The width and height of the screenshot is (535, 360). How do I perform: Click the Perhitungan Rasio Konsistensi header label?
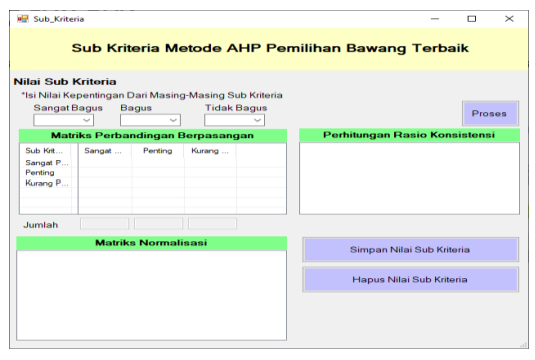(x=409, y=135)
